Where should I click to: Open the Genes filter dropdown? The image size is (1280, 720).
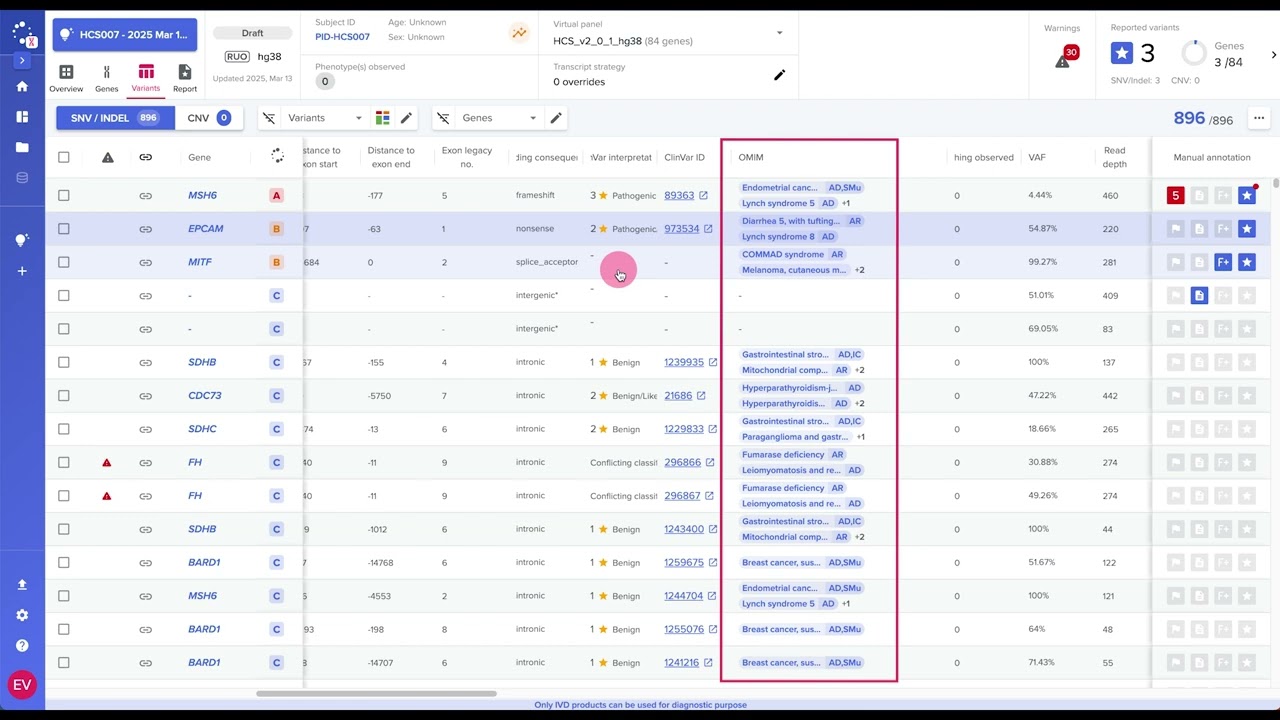click(499, 118)
